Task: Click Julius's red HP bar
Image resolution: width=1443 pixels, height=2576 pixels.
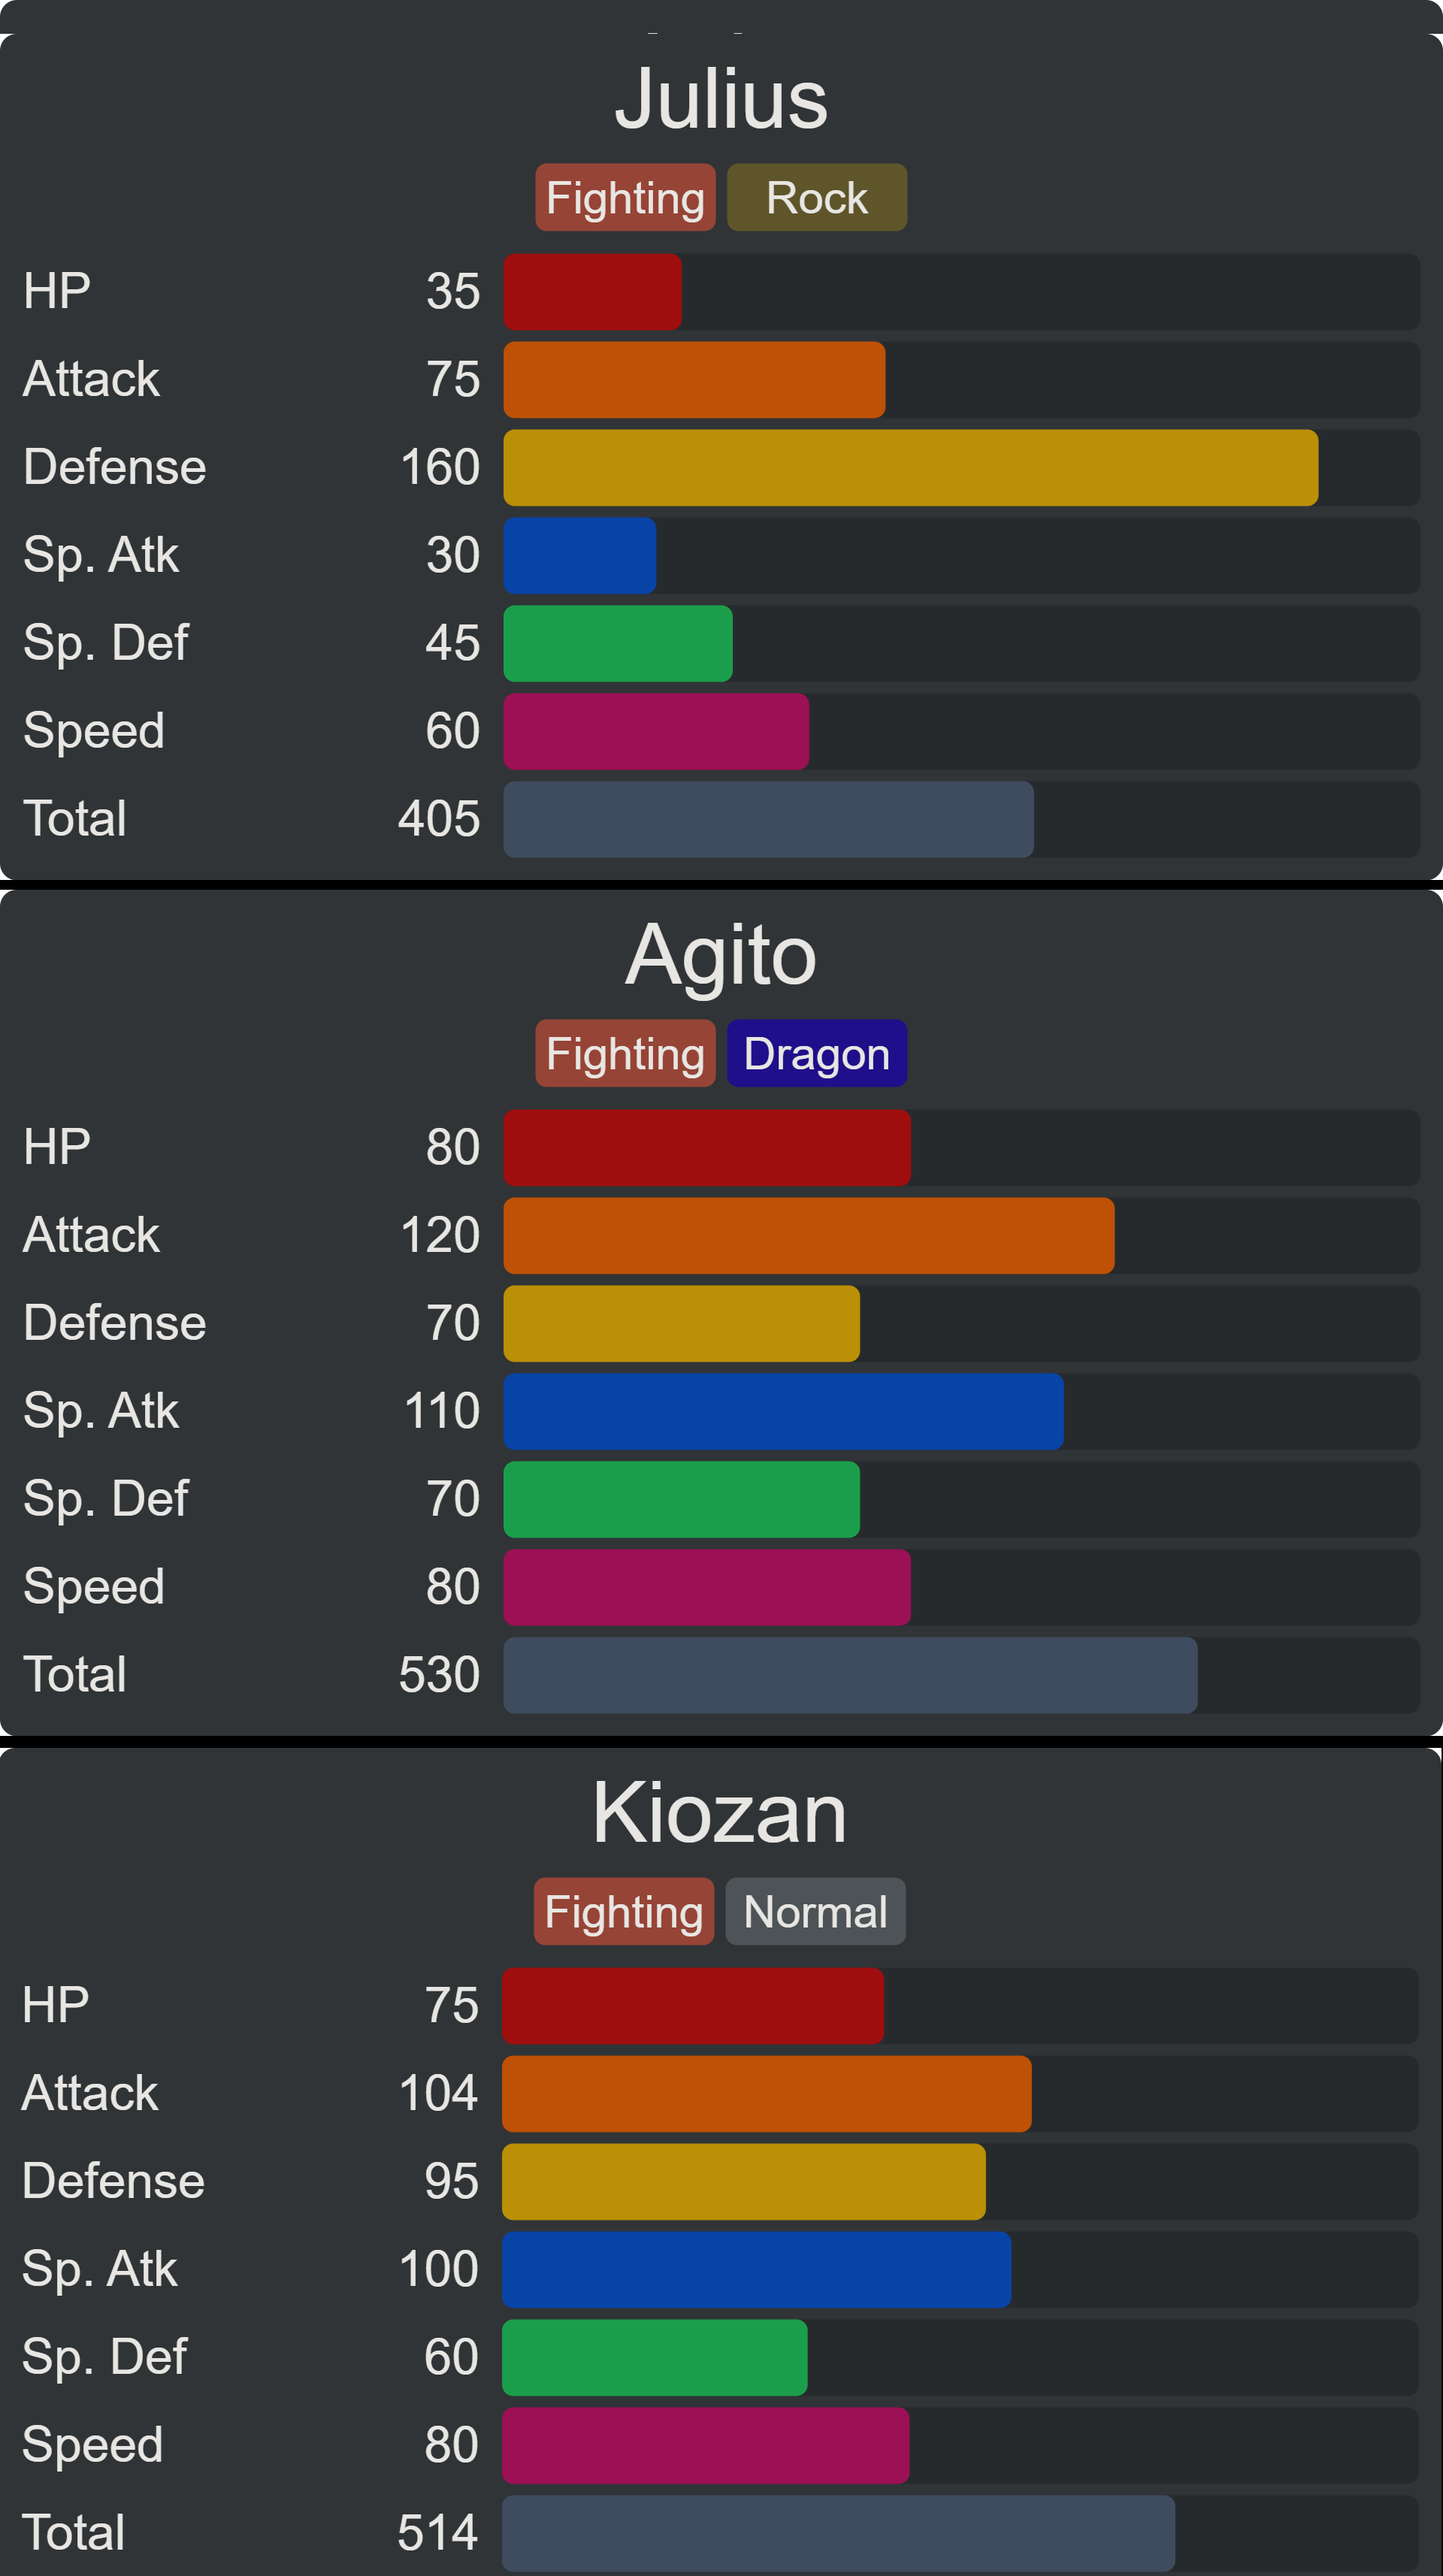Action: pyautogui.click(x=593, y=291)
